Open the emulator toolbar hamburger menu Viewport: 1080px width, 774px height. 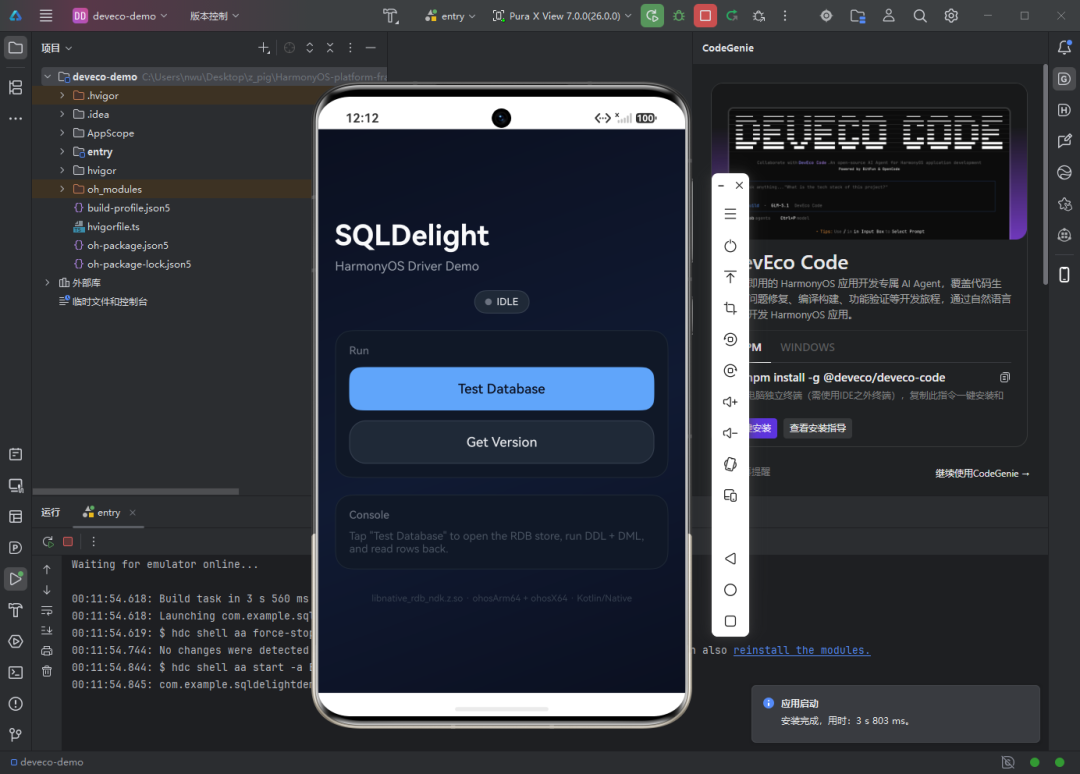click(730, 214)
